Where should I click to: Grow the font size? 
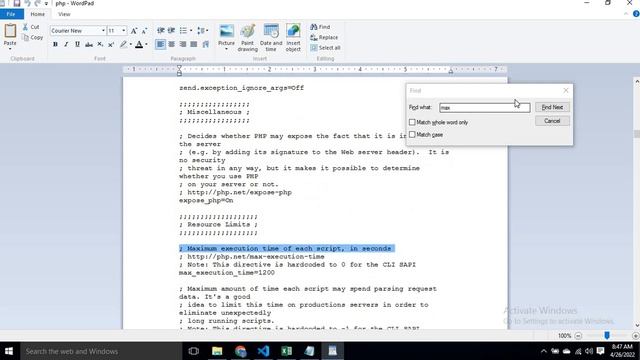134,31
